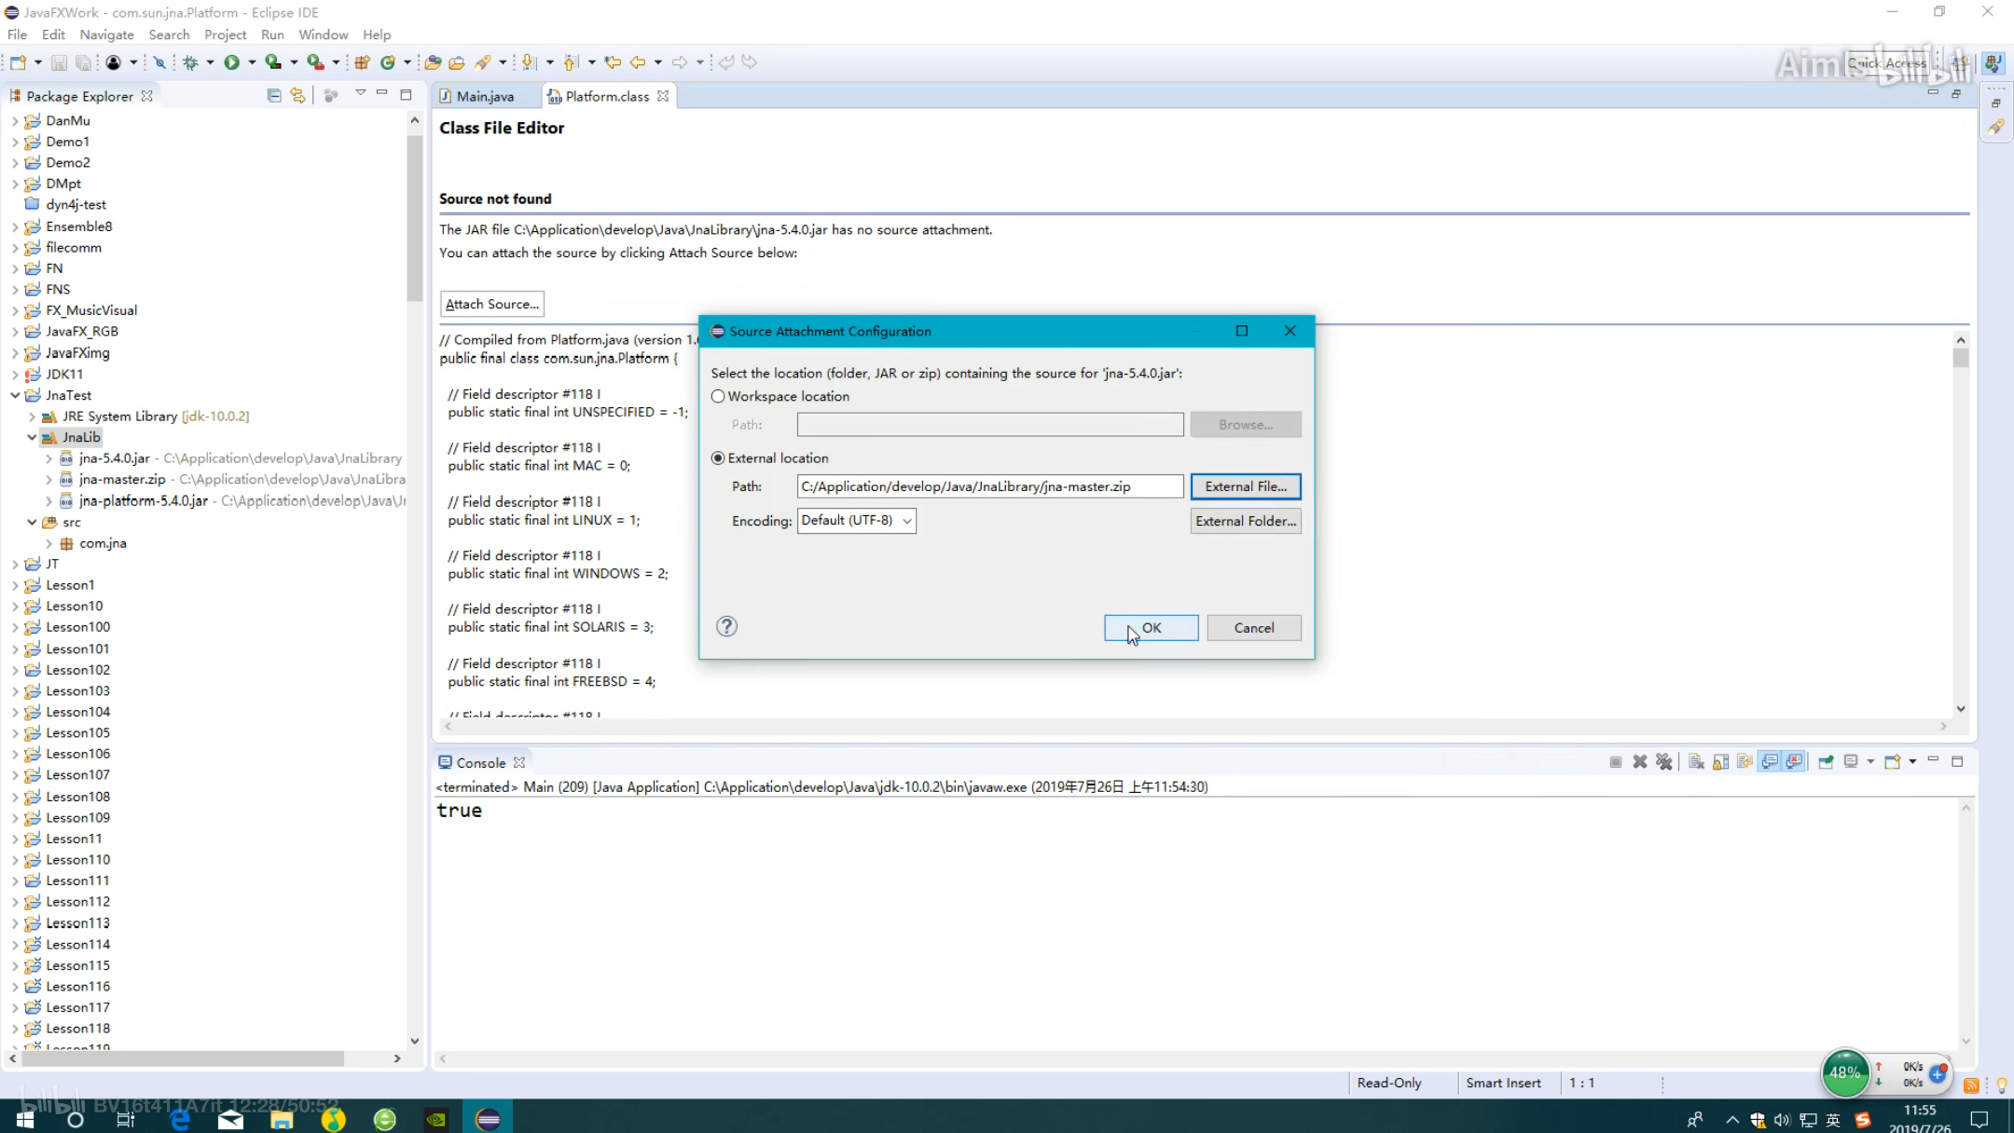Screen dimensions: 2014x1133
Task: Click the External File... button
Action: tap(1245, 487)
